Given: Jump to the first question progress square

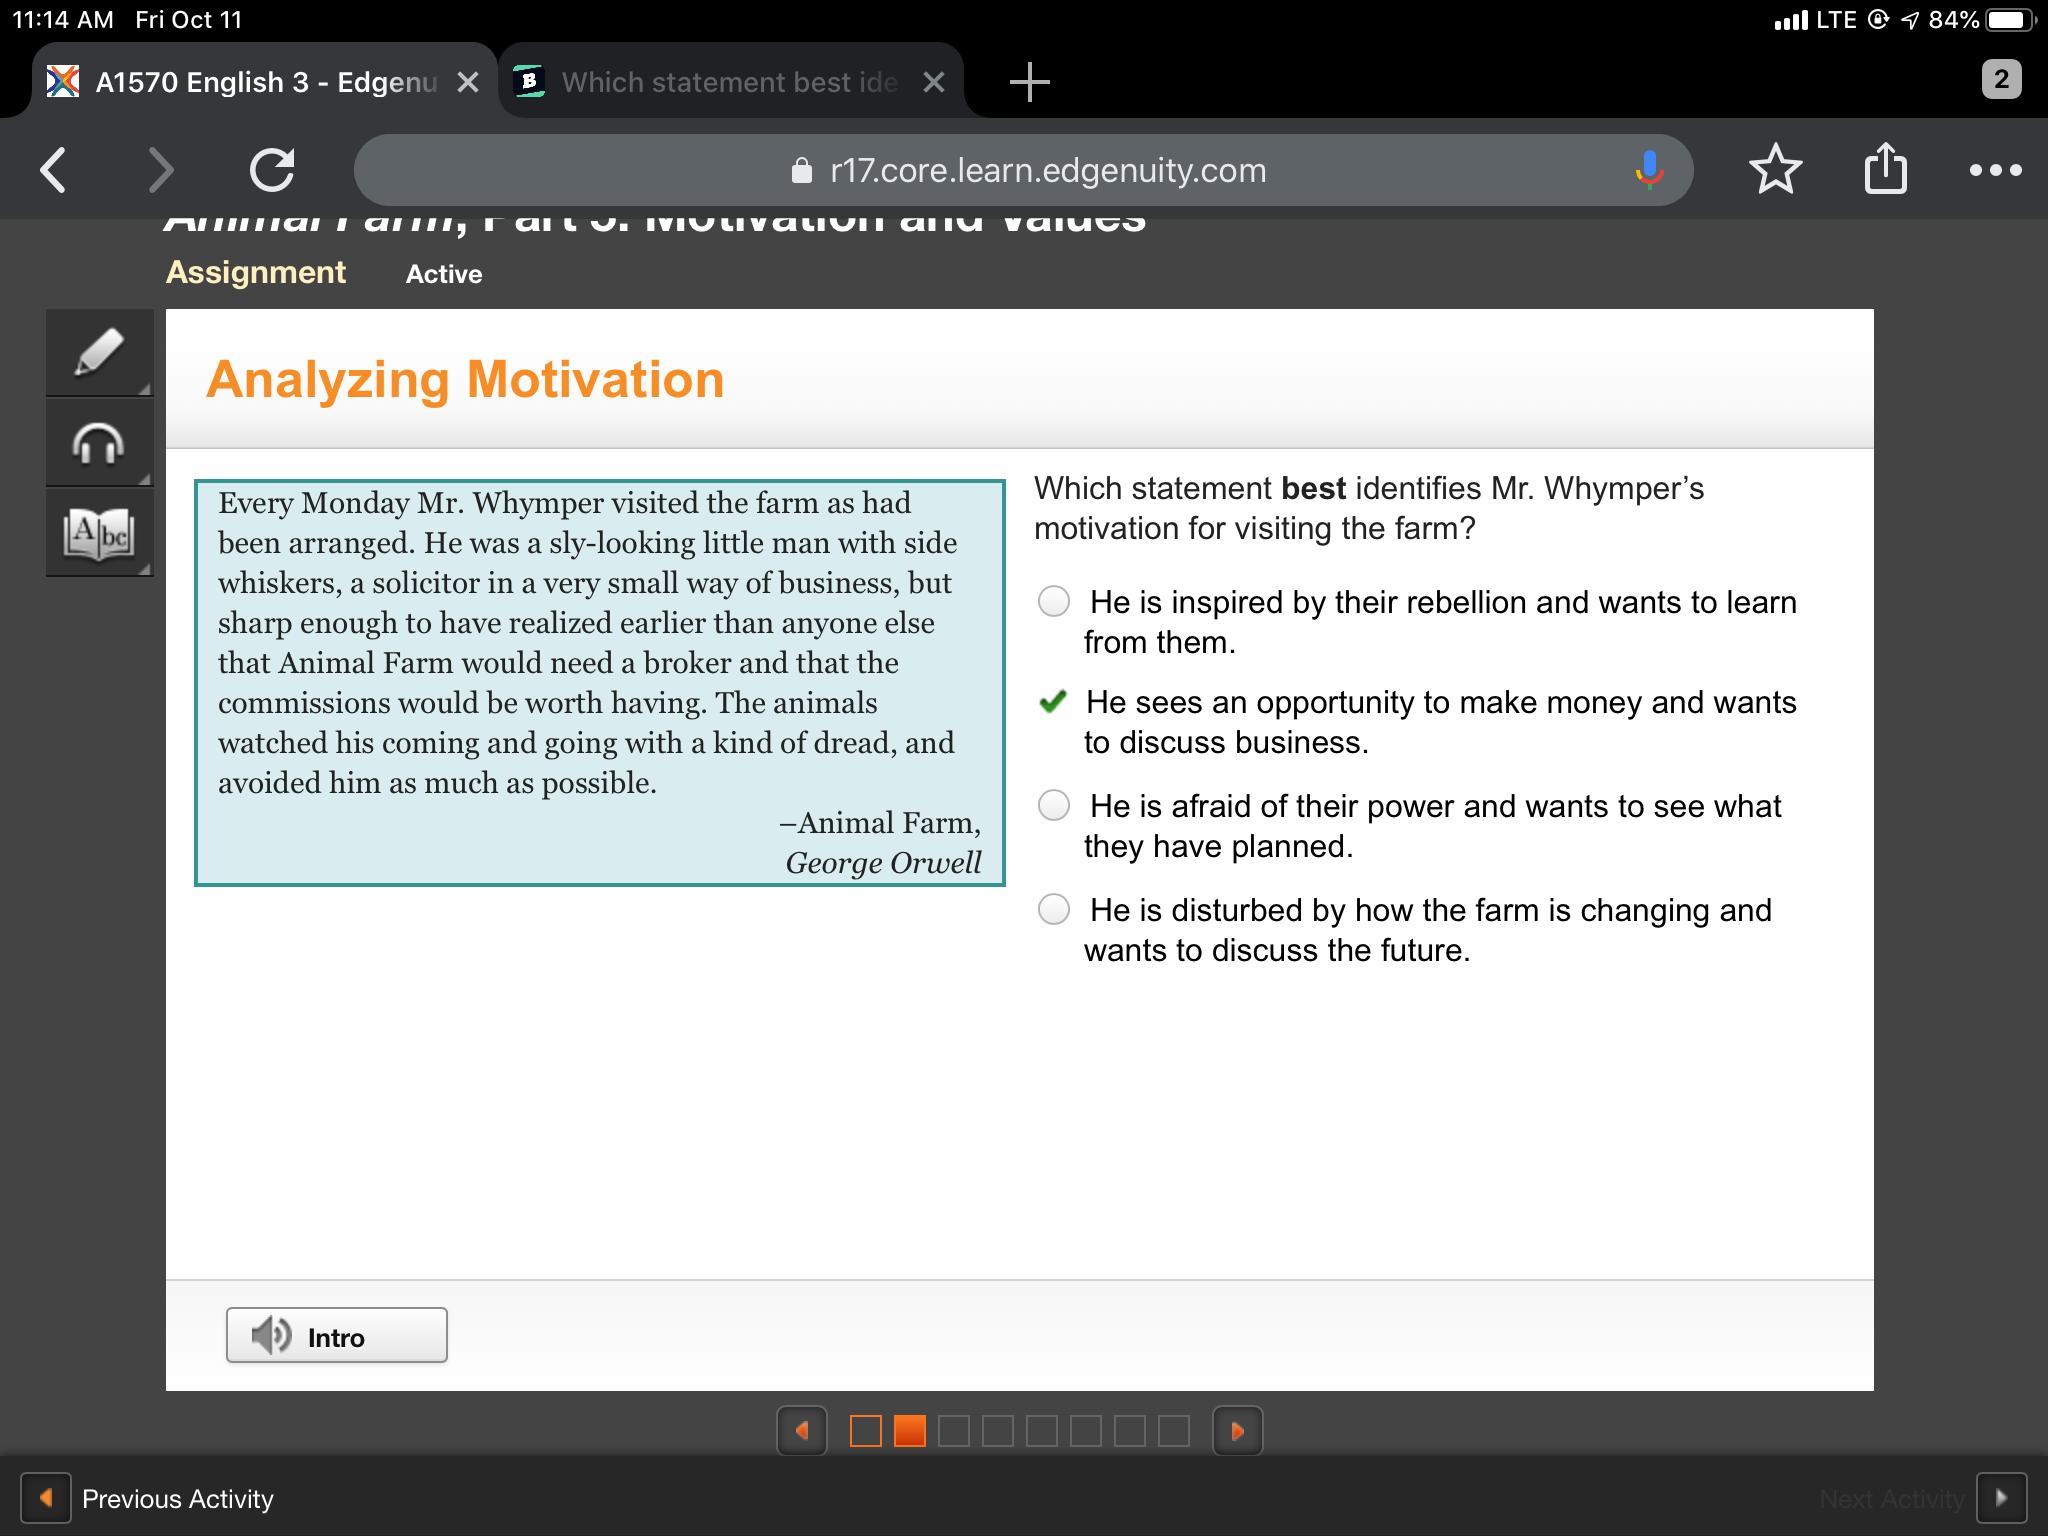Looking at the screenshot, I should click(x=865, y=1431).
